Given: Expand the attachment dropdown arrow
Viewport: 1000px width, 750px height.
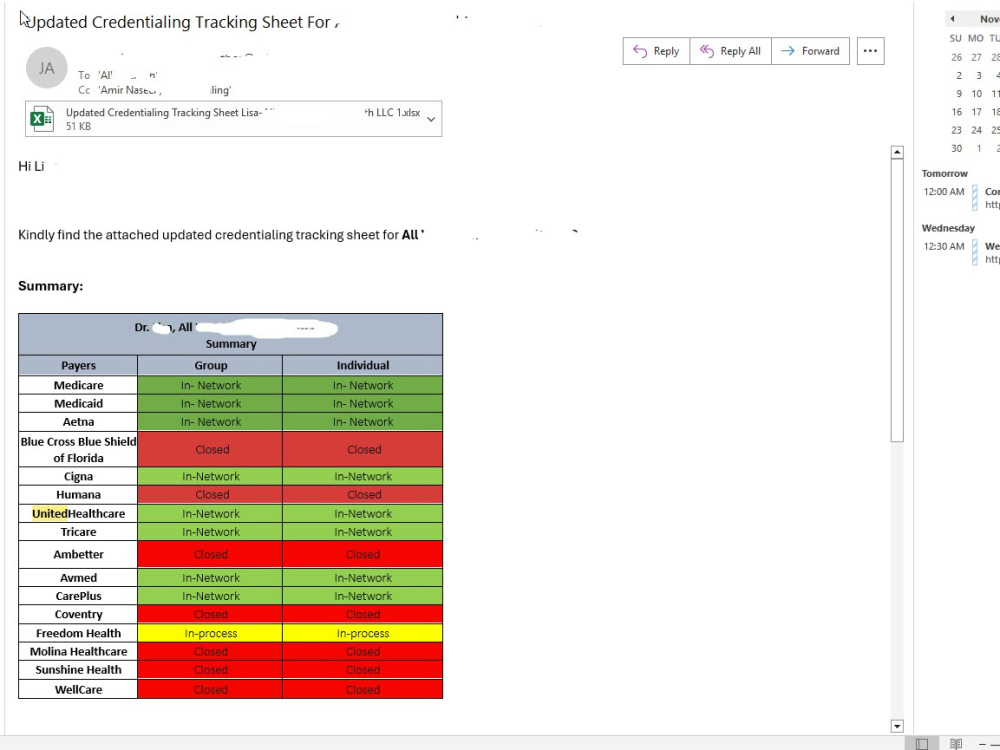Looking at the screenshot, I should click(431, 119).
